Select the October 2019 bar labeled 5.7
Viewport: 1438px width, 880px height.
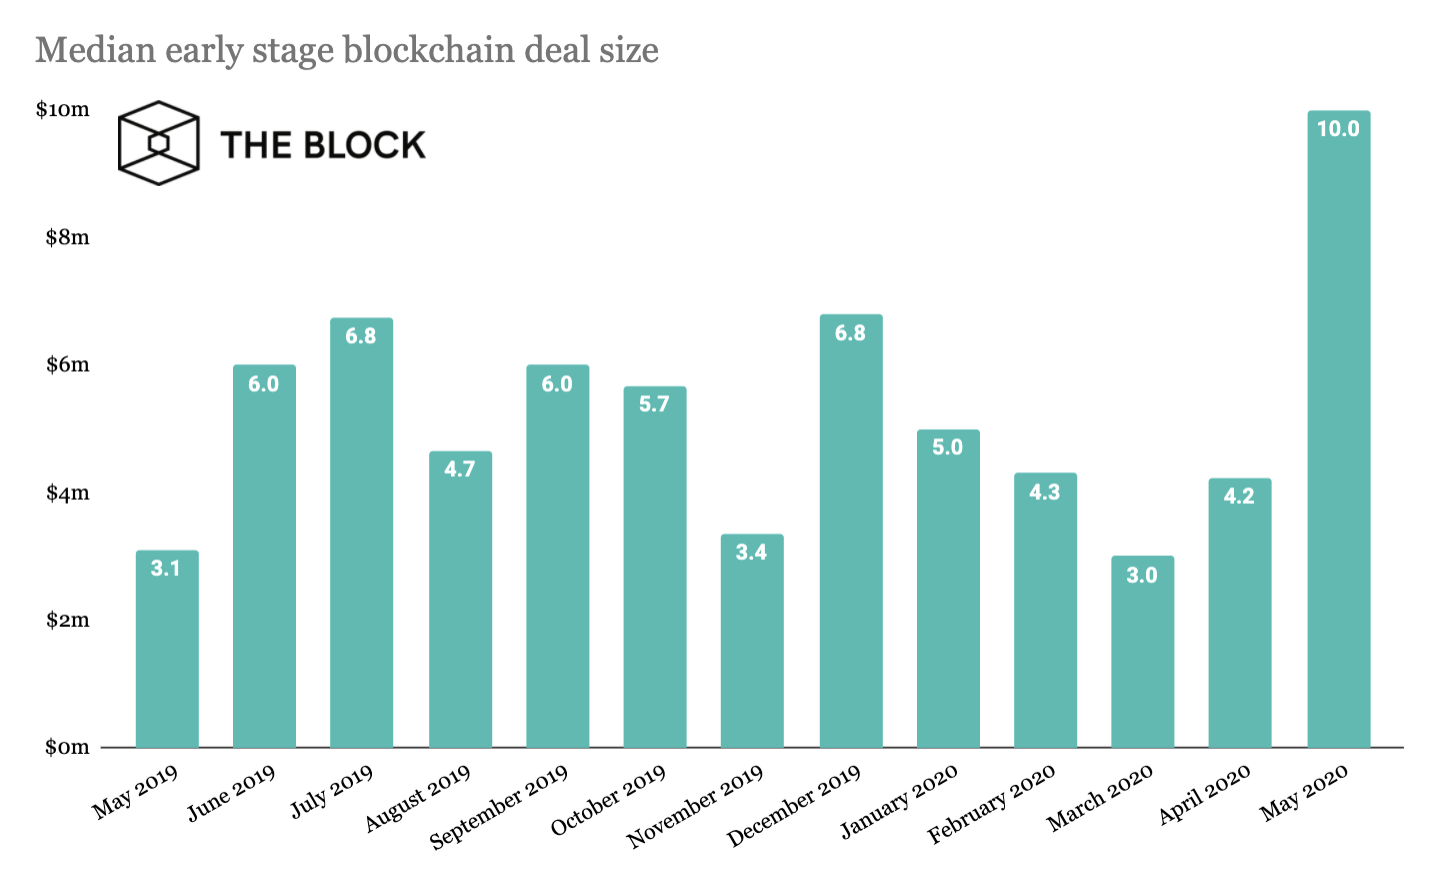[654, 570]
